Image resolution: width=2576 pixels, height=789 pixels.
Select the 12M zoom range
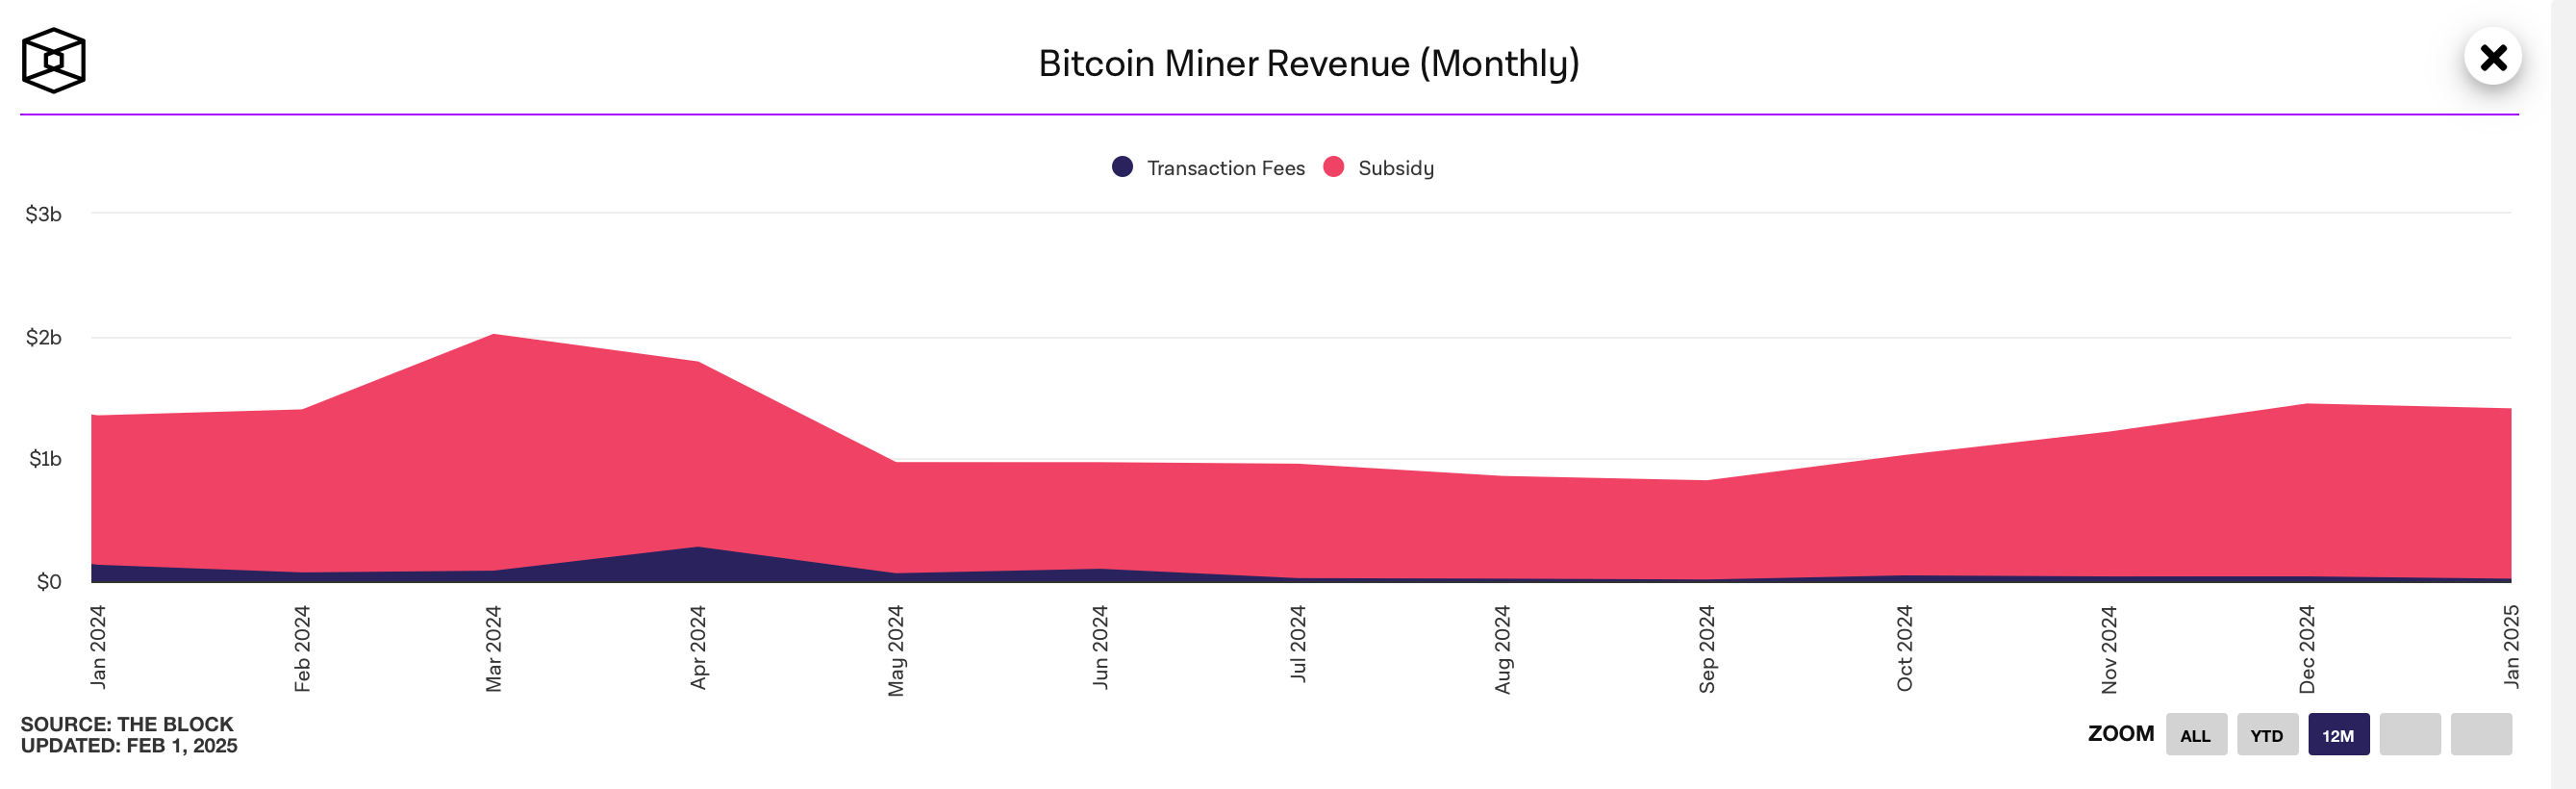2338,734
